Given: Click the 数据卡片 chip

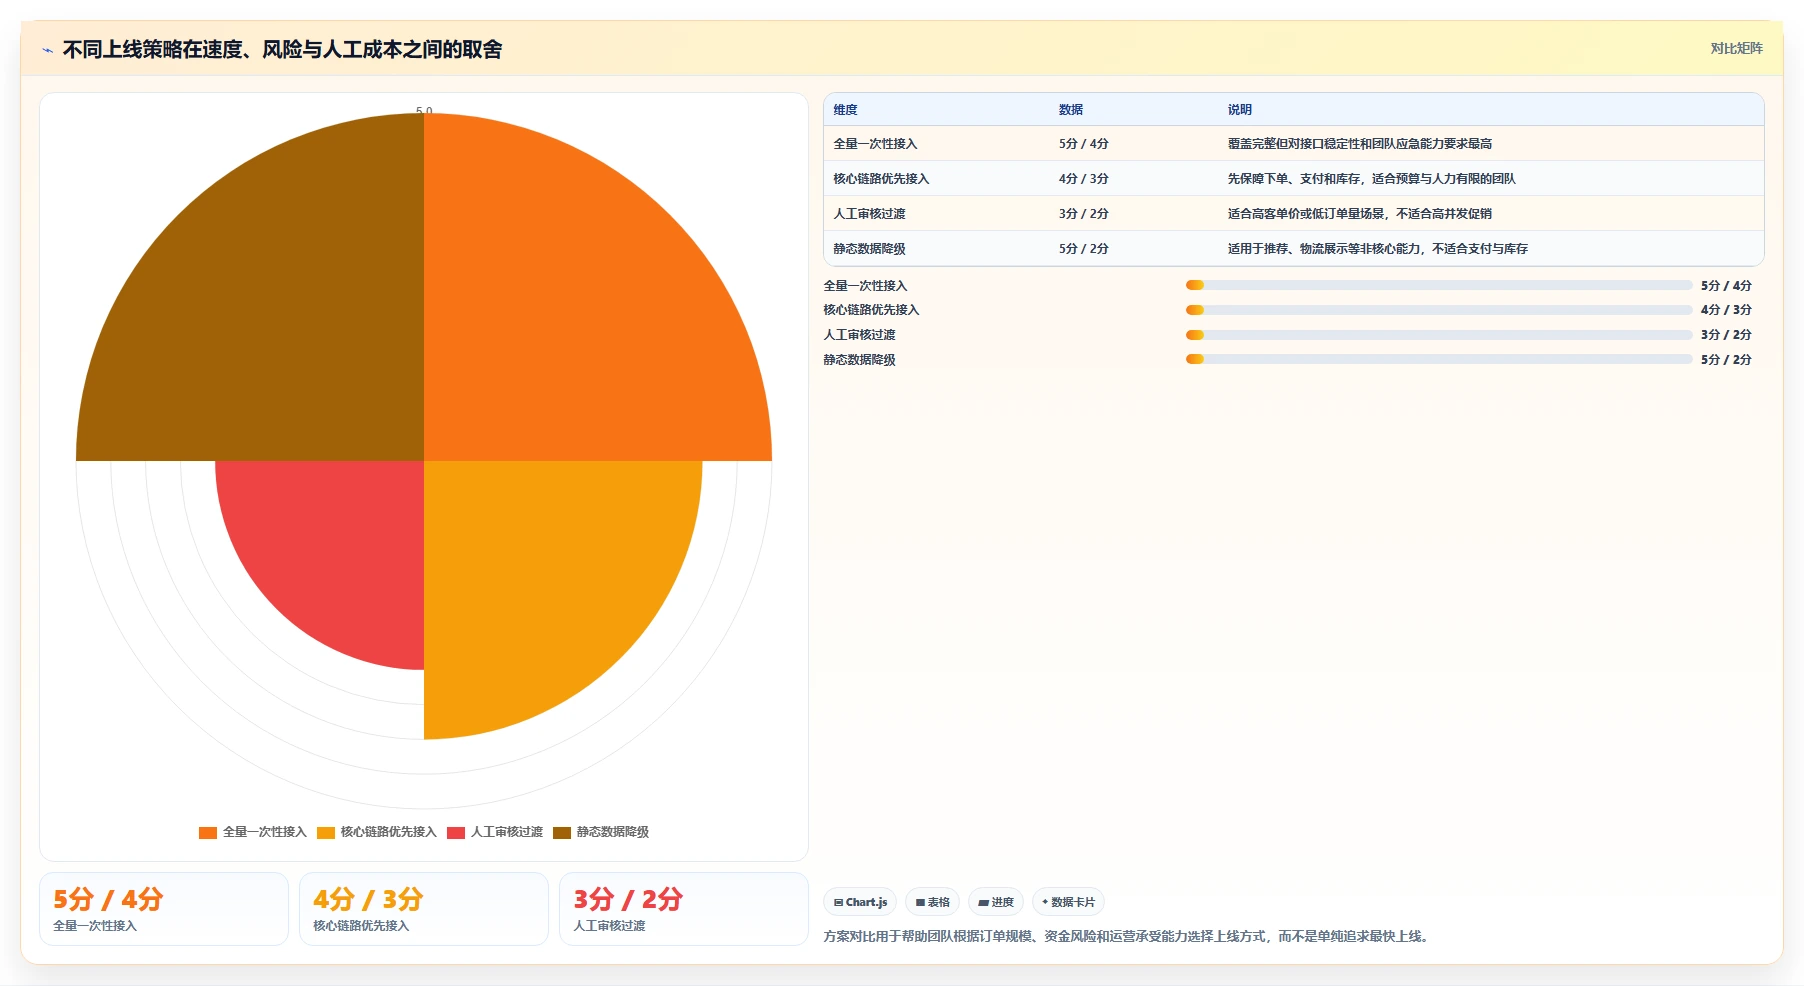Looking at the screenshot, I should point(1068,902).
